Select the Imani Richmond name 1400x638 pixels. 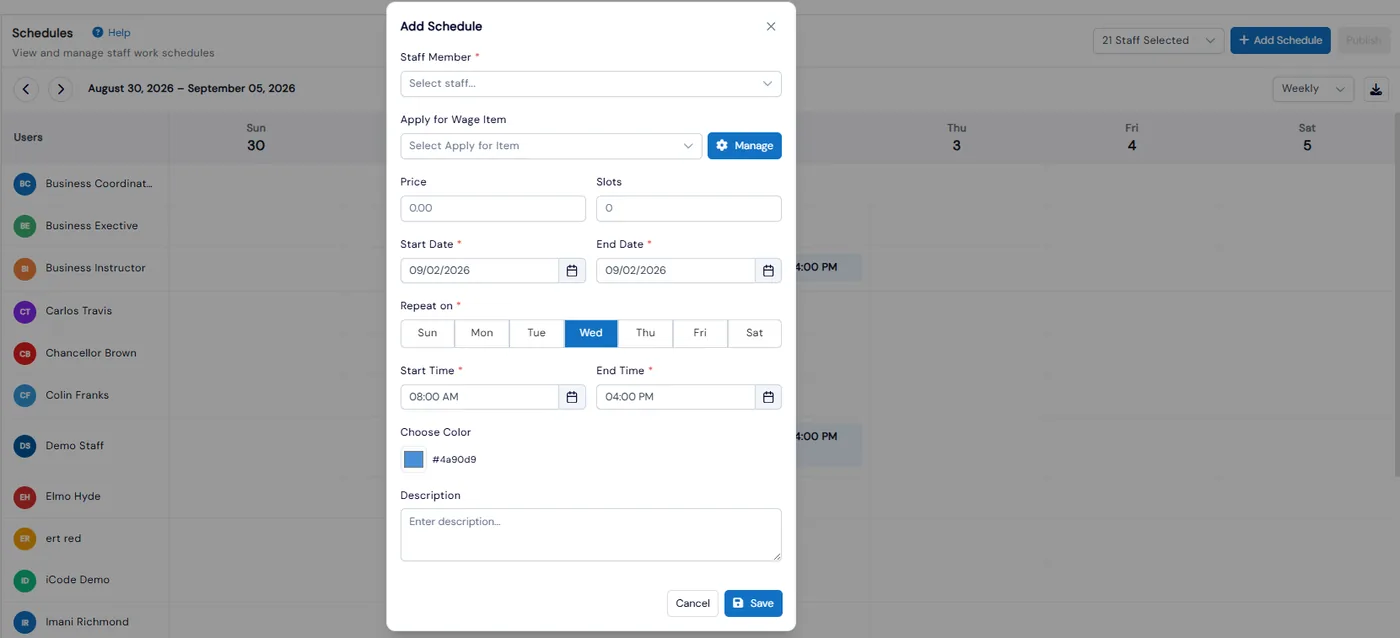click(87, 622)
